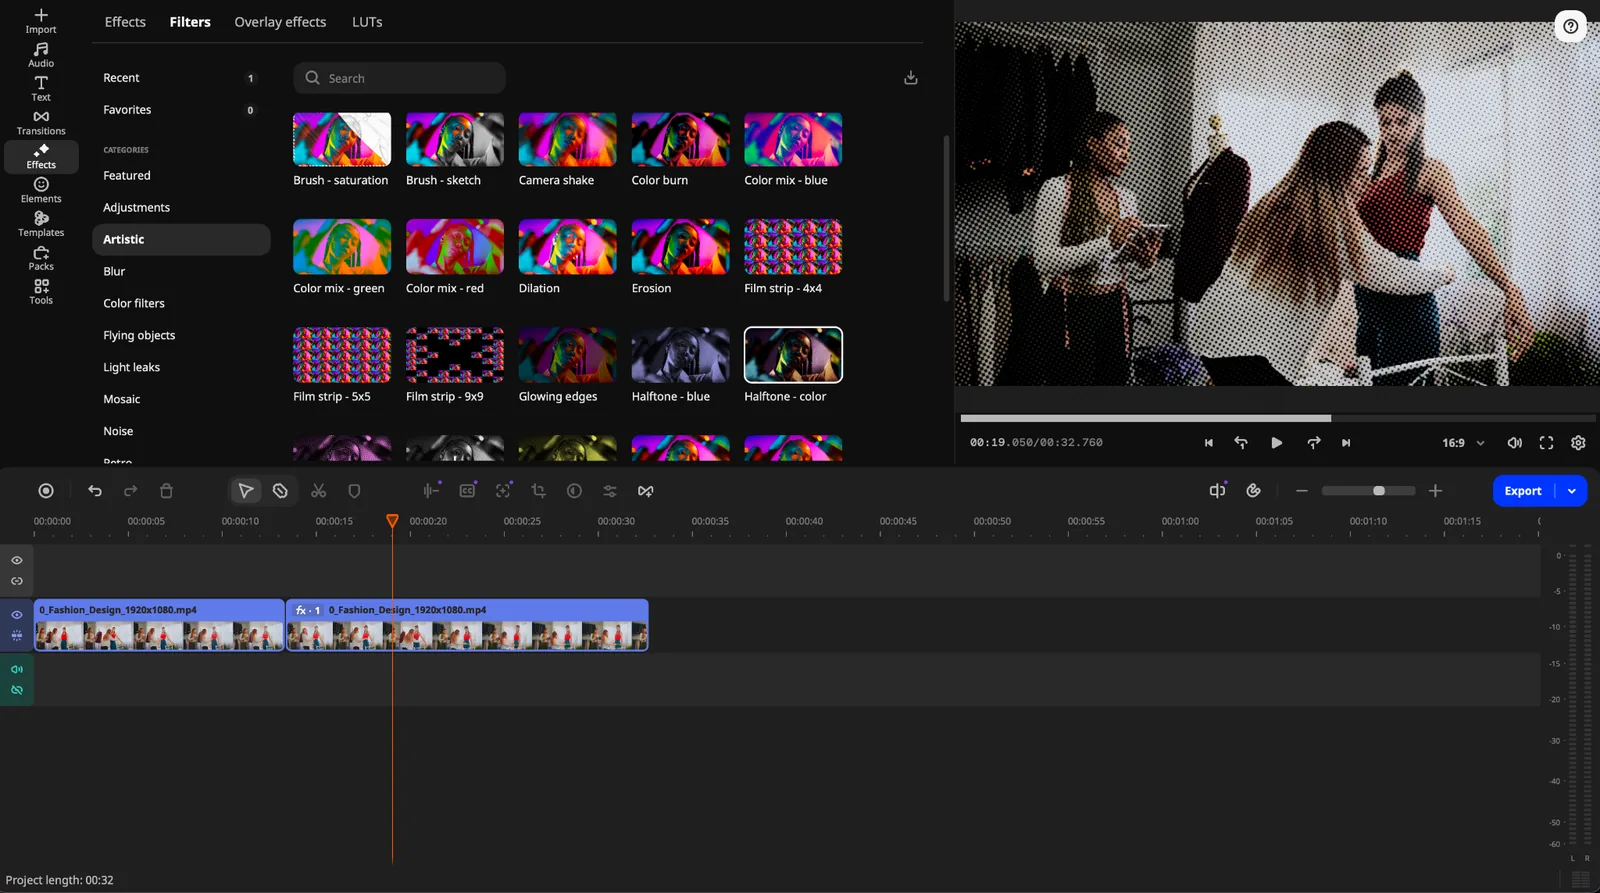Open the Elements panel
Viewport: 1600px width, 893px height.
pyautogui.click(x=41, y=191)
